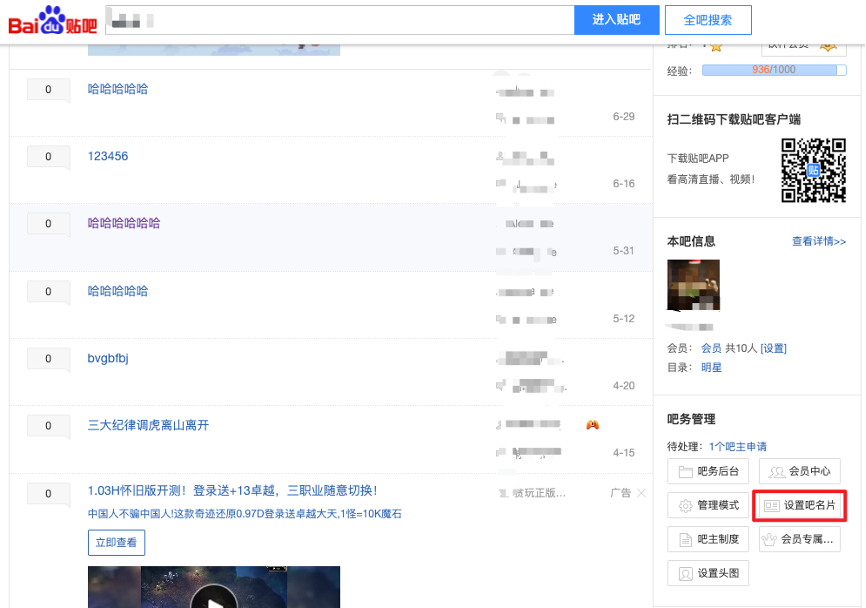Open the post titled 123456
Screen dimensions: 866x608
click(108, 157)
